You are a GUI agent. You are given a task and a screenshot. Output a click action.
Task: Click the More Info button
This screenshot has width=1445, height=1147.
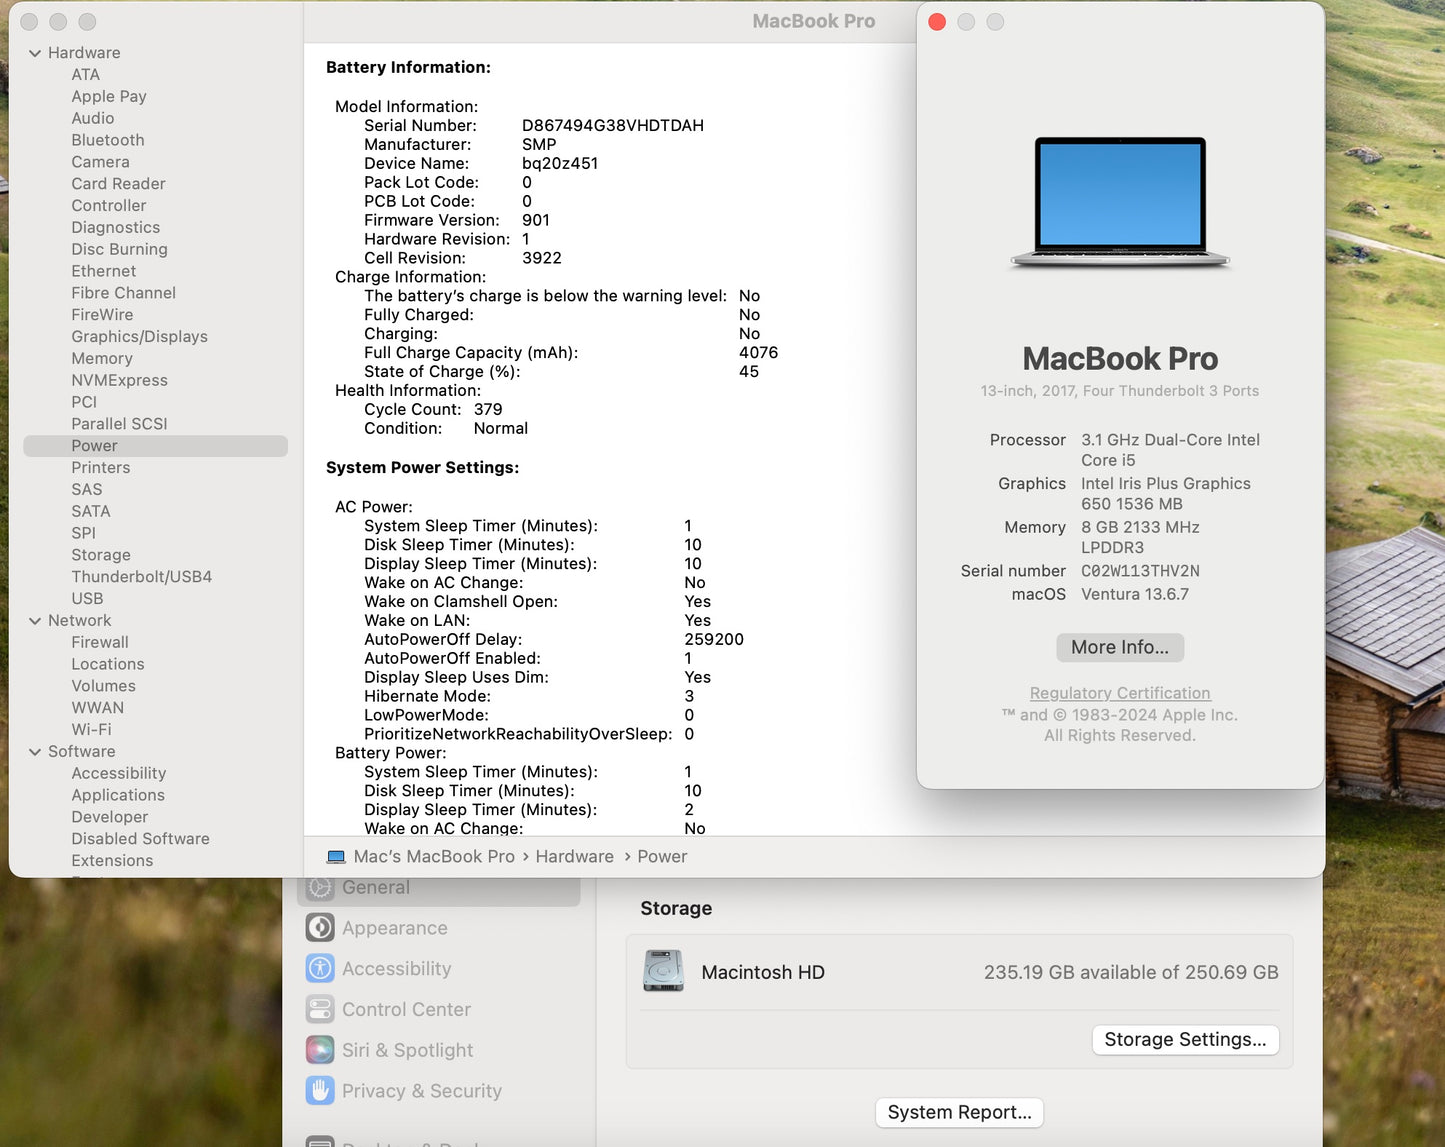click(1119, 647)
